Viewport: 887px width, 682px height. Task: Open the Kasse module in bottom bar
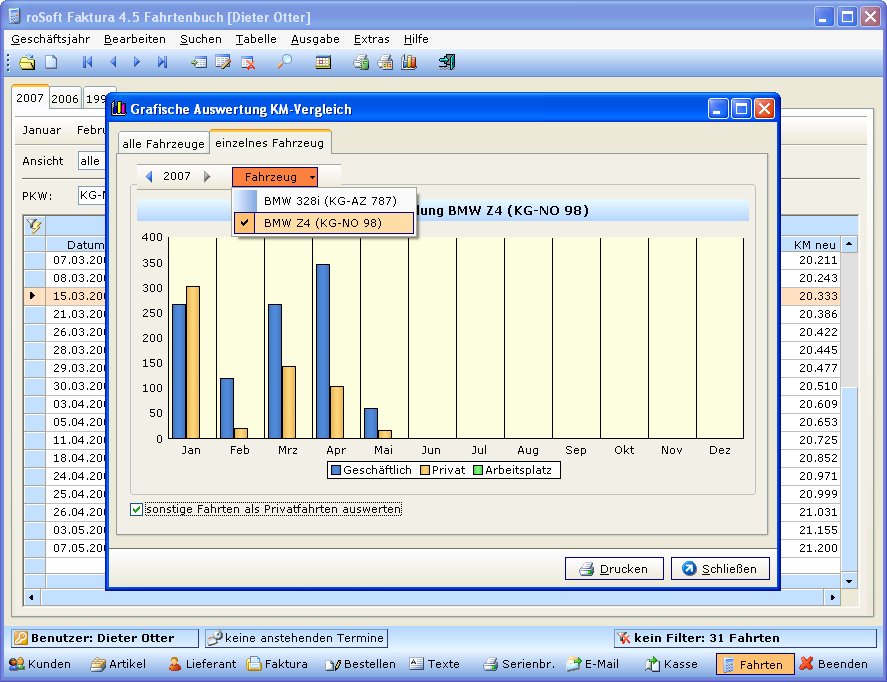671,664
